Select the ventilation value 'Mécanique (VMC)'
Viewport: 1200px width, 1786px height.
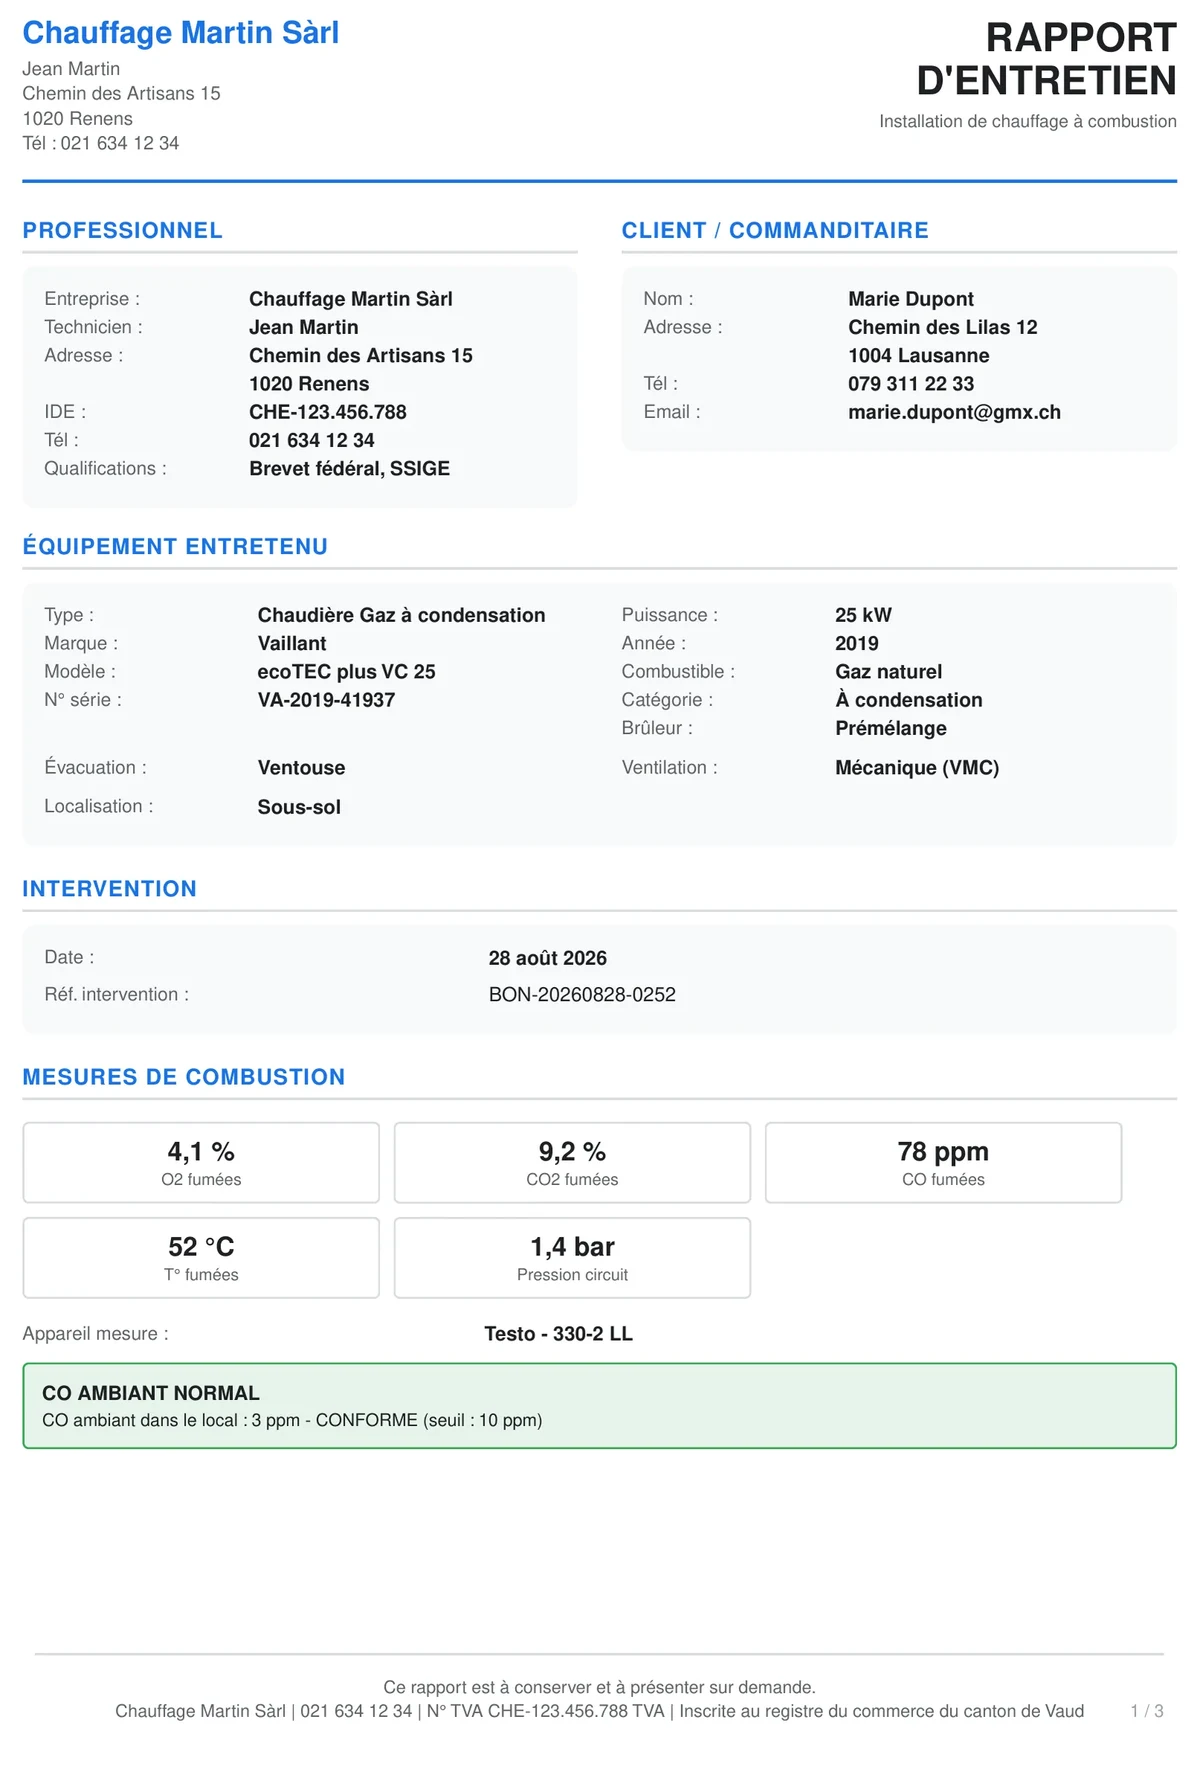coord(918,768)
